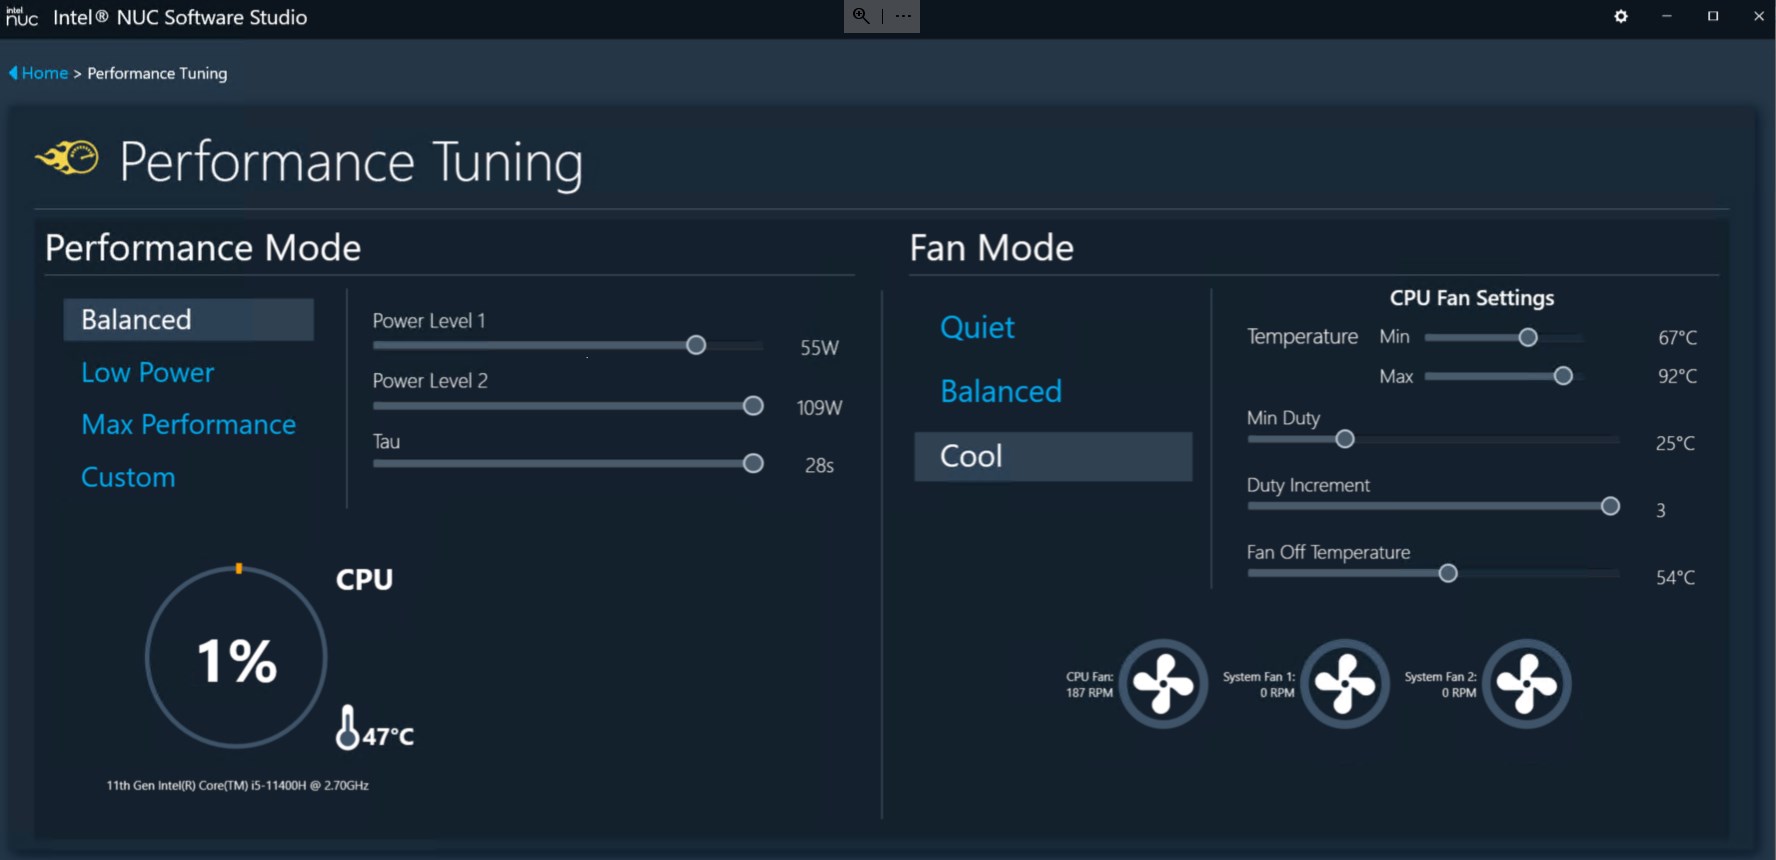Minimize the NUC Software Studio window
This screenshot has width=1776, height=860.
[1666, 16]
